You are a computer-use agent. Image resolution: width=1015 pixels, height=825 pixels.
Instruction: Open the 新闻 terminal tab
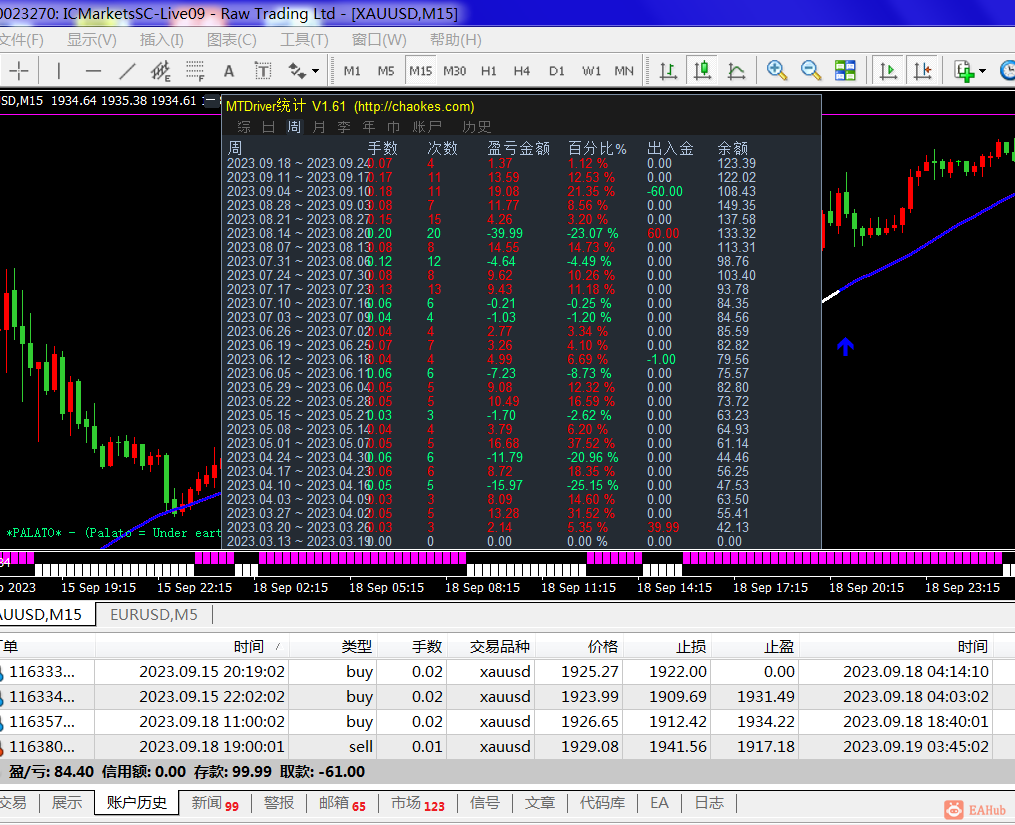pos(215,803)
